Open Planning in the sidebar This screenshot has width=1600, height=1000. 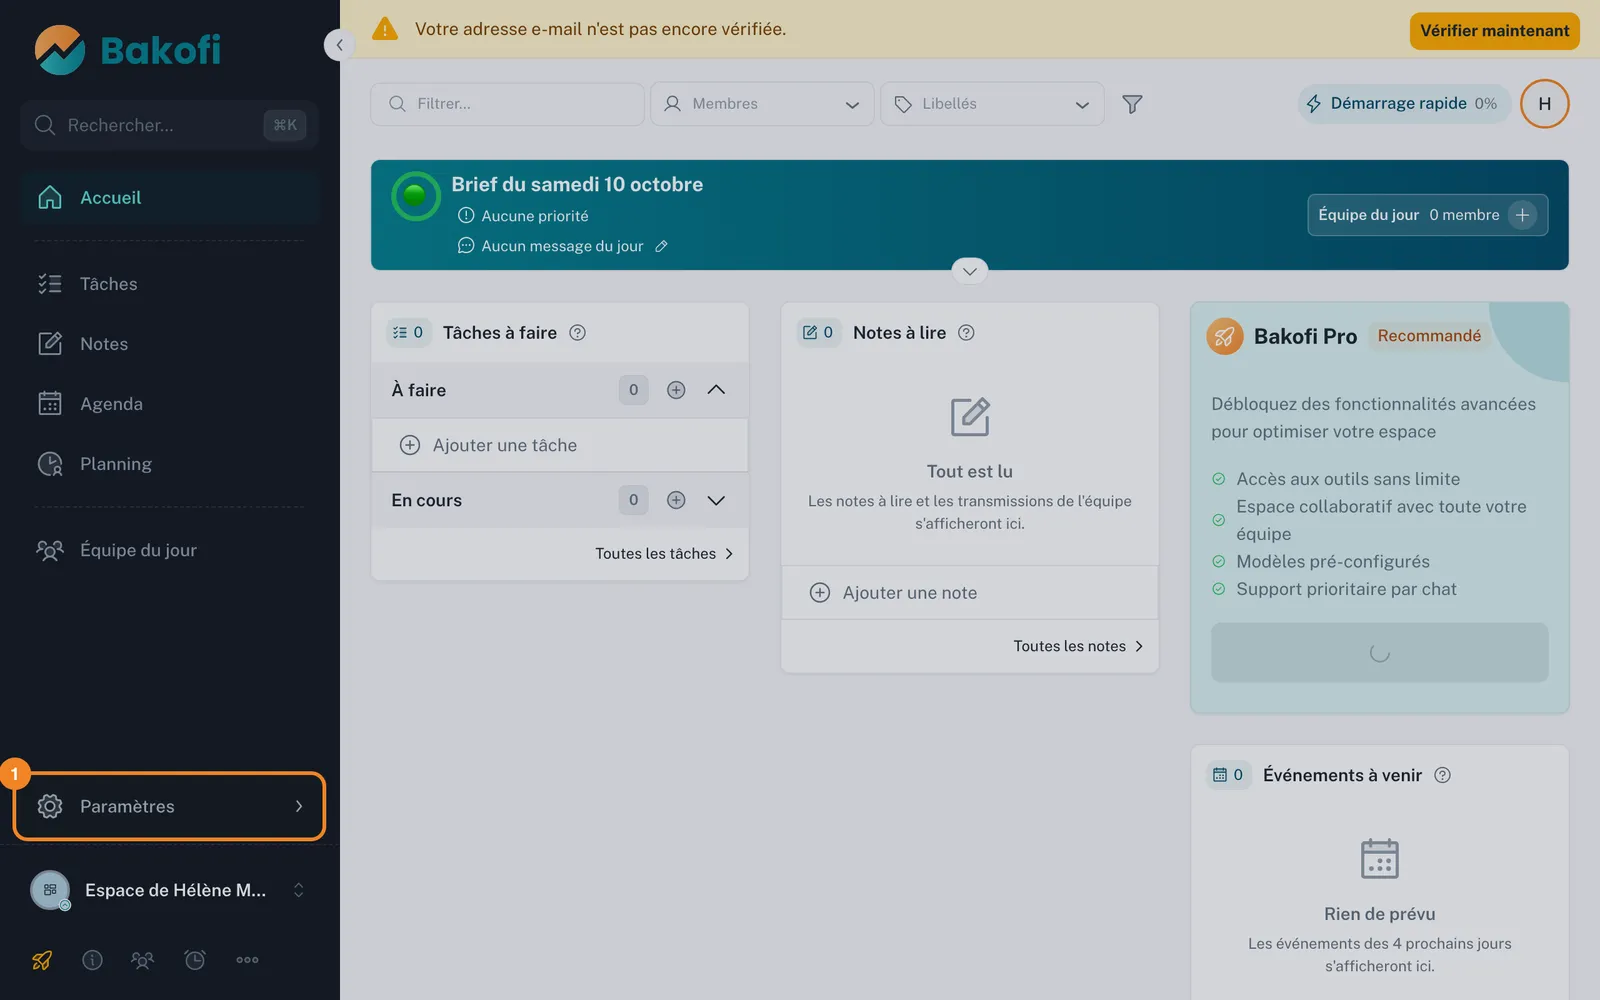(x=169, y=464)
